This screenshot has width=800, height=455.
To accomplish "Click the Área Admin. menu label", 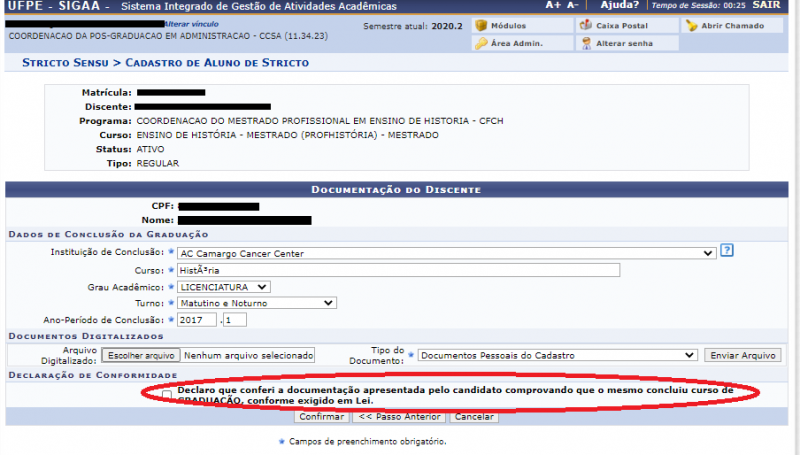I will [x=517, y=43].
